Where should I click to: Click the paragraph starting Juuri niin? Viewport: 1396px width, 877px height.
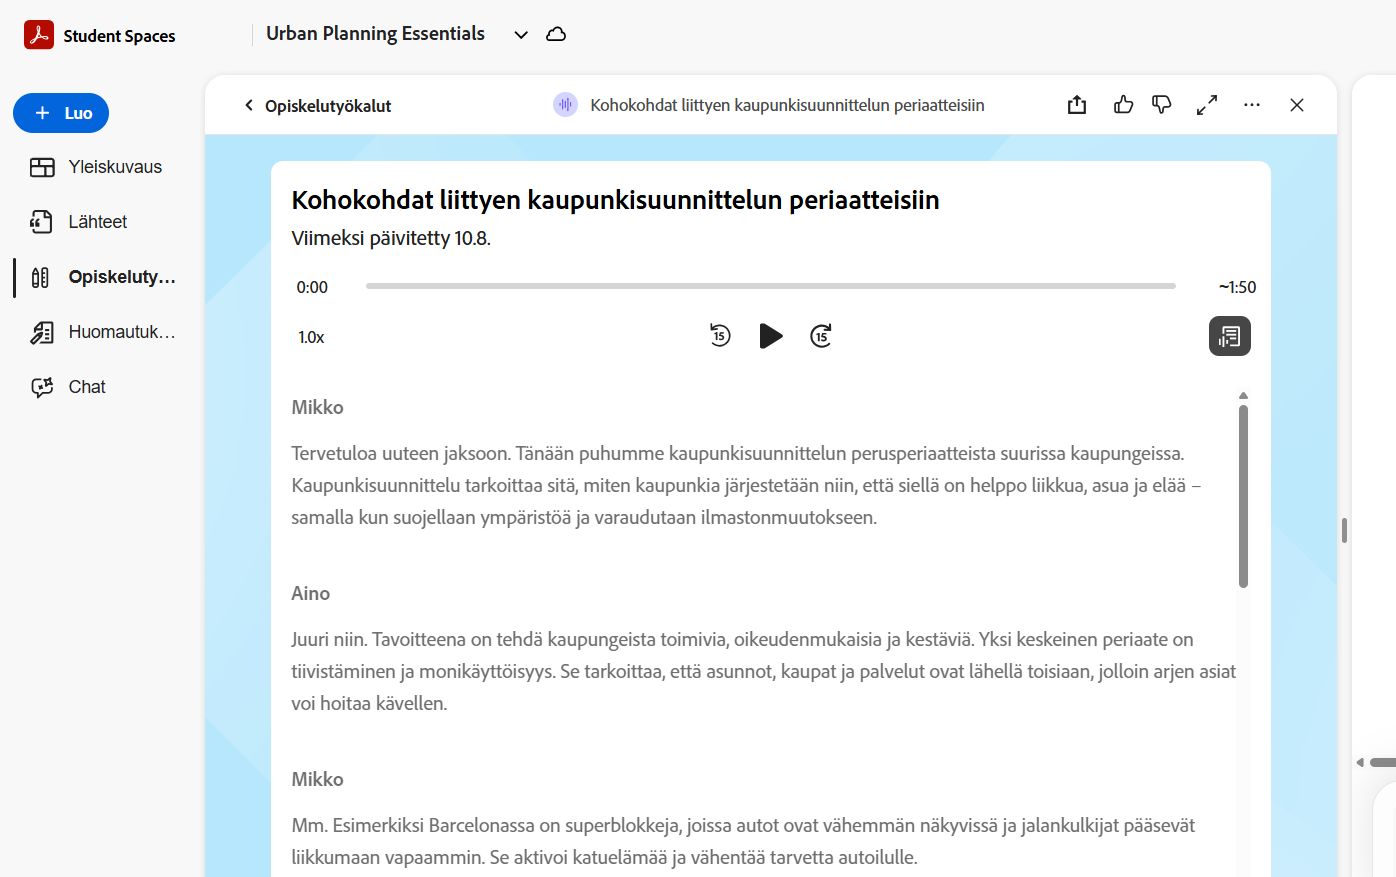(764, 672)
